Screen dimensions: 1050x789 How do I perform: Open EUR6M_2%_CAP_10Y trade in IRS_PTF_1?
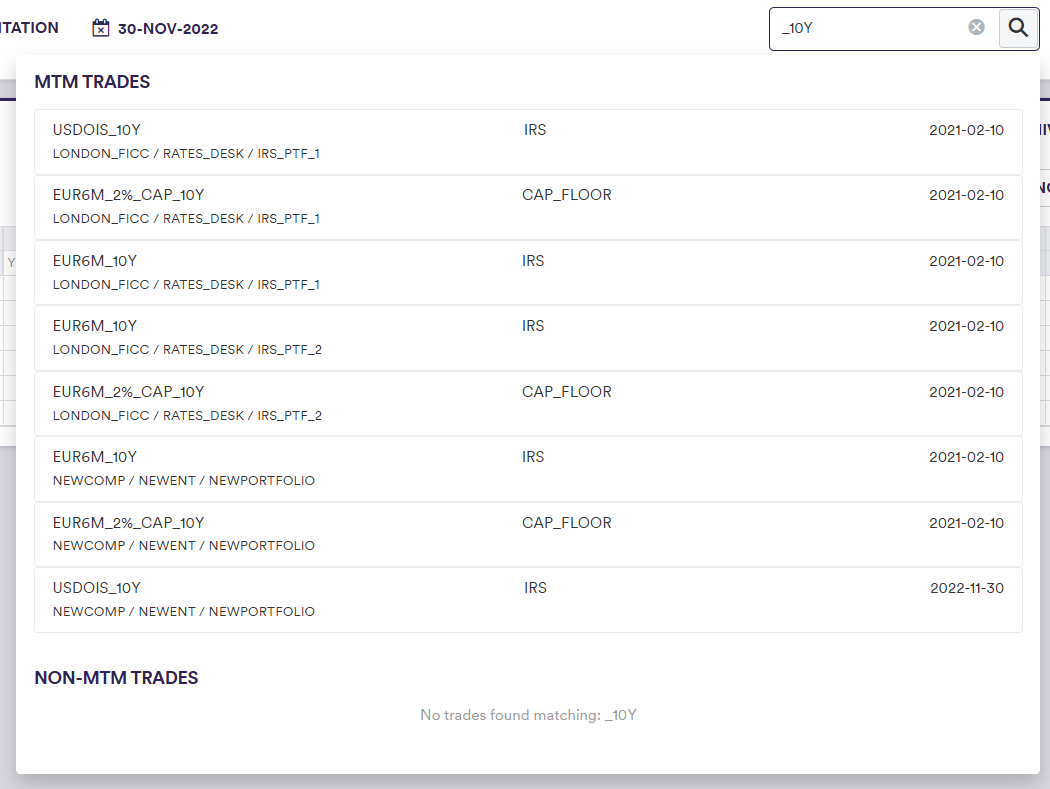point(528,207)
